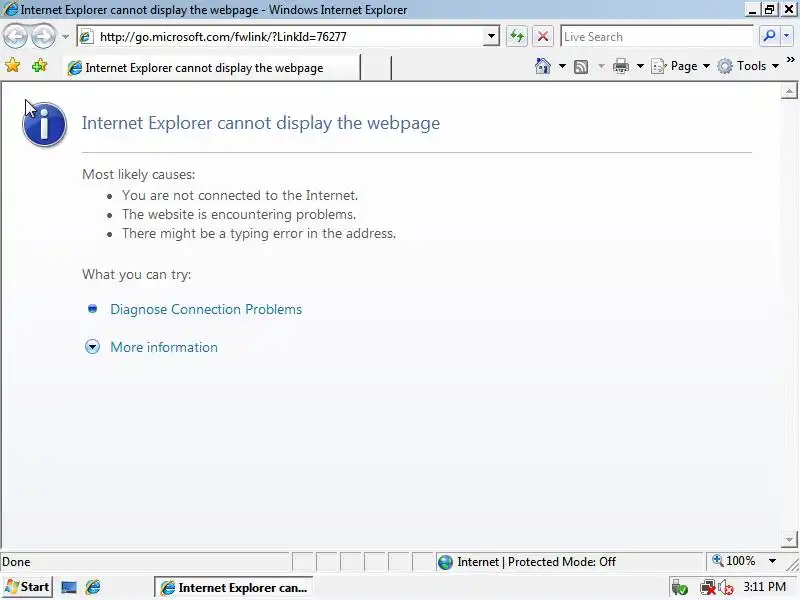
Task: Click the 'Done' status bar text
Action: (x=16, y=562)
